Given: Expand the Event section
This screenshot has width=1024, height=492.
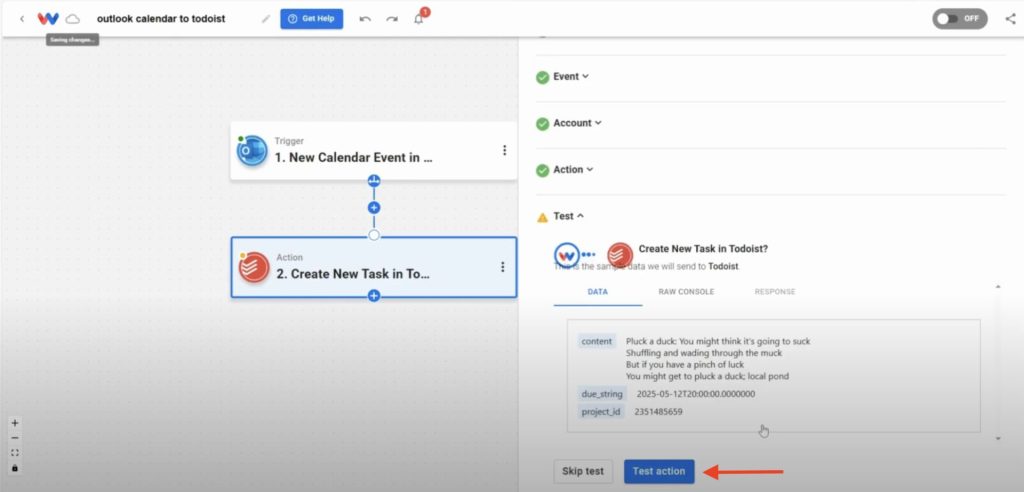Looking at the screenshot, I should (571, 76).
